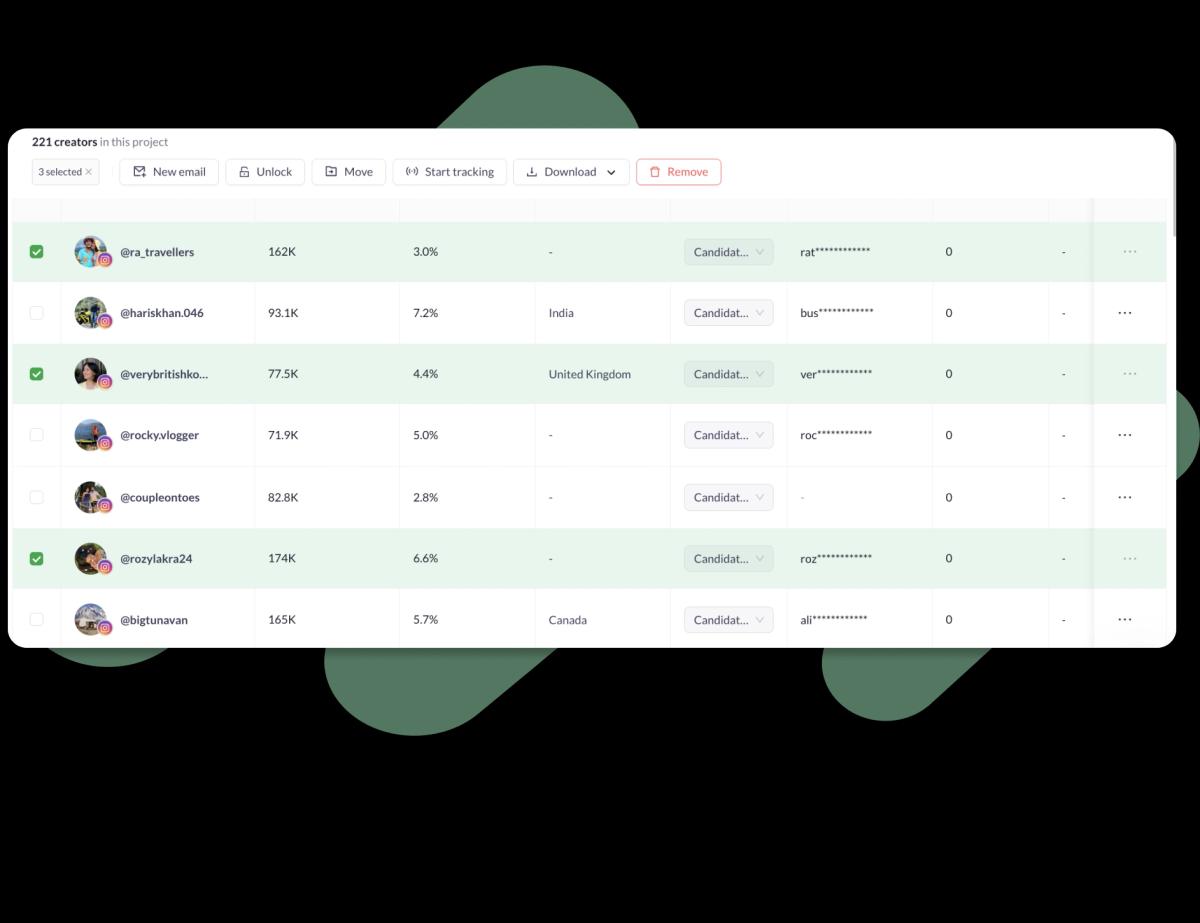This screenshot has width=1200, height=923.
Task: Click the 'United Kingdom' location cell
Action: pyautogui.click(x=590, y=374)
